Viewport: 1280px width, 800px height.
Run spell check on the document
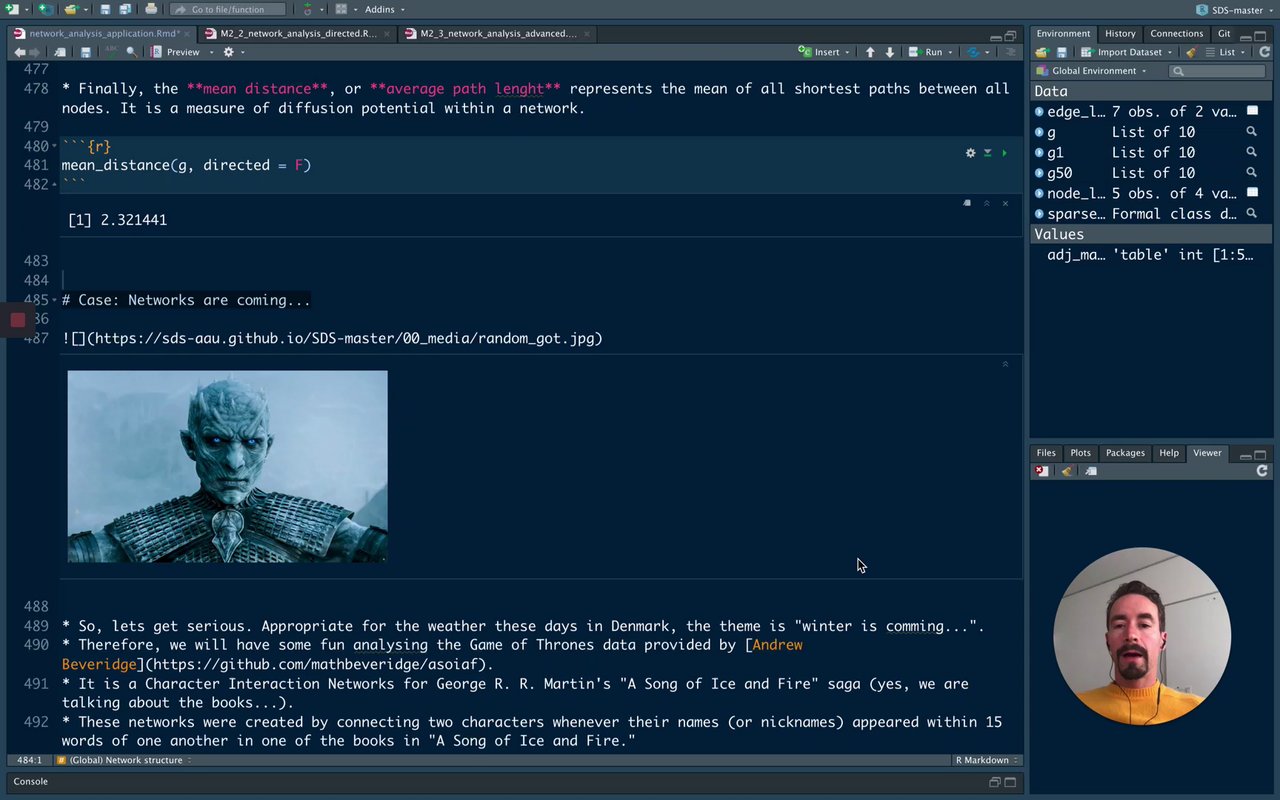[x=111, y=52]
